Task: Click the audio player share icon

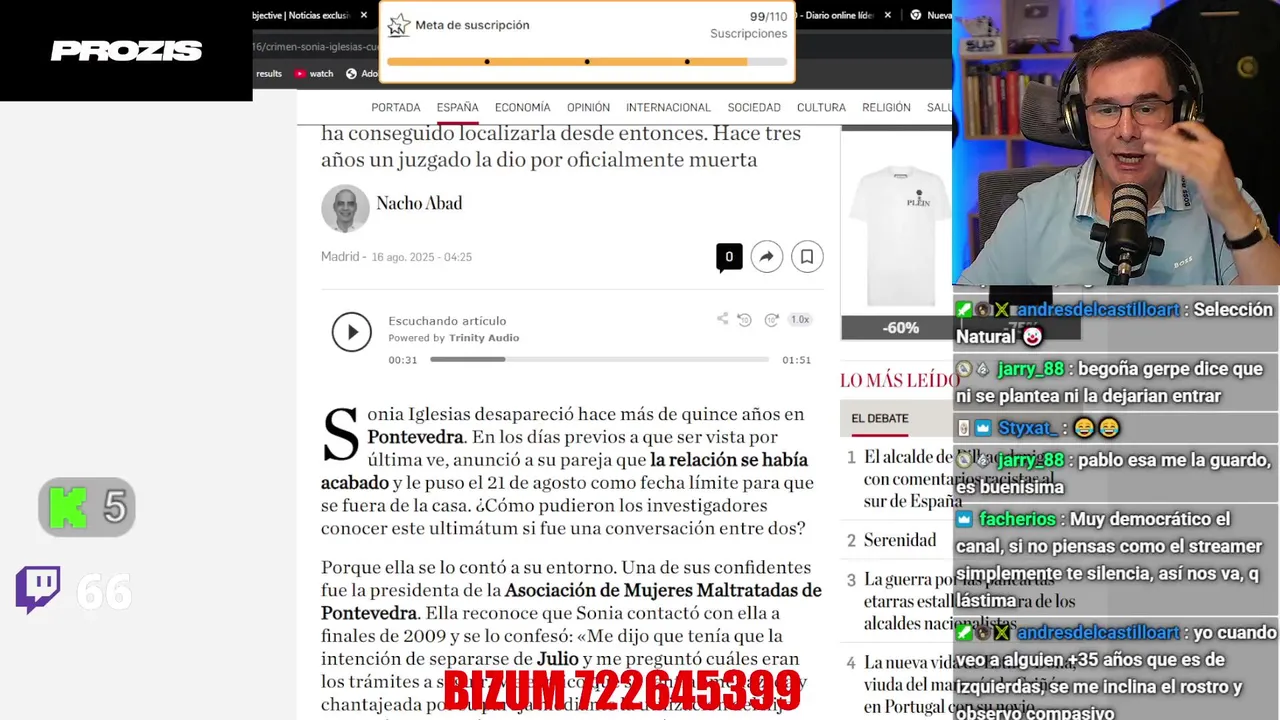Action: (722, 319)
